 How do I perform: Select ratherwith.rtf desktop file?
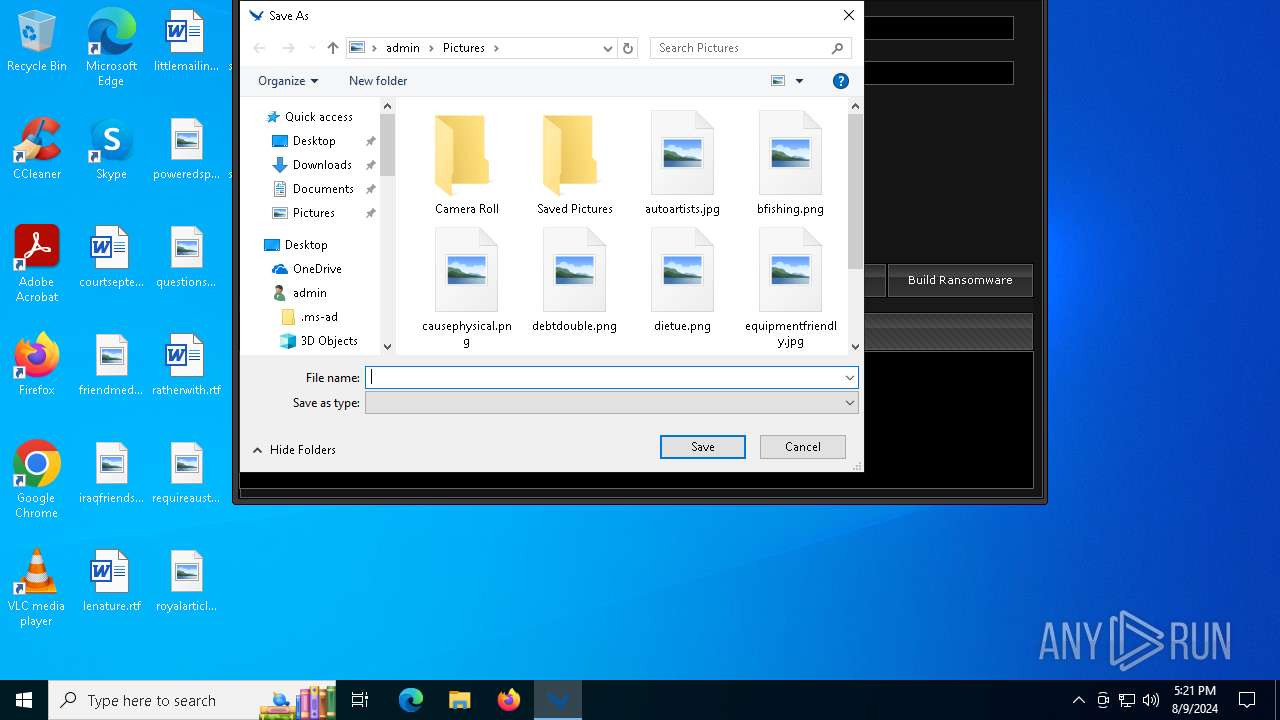[x=186, y=366]
